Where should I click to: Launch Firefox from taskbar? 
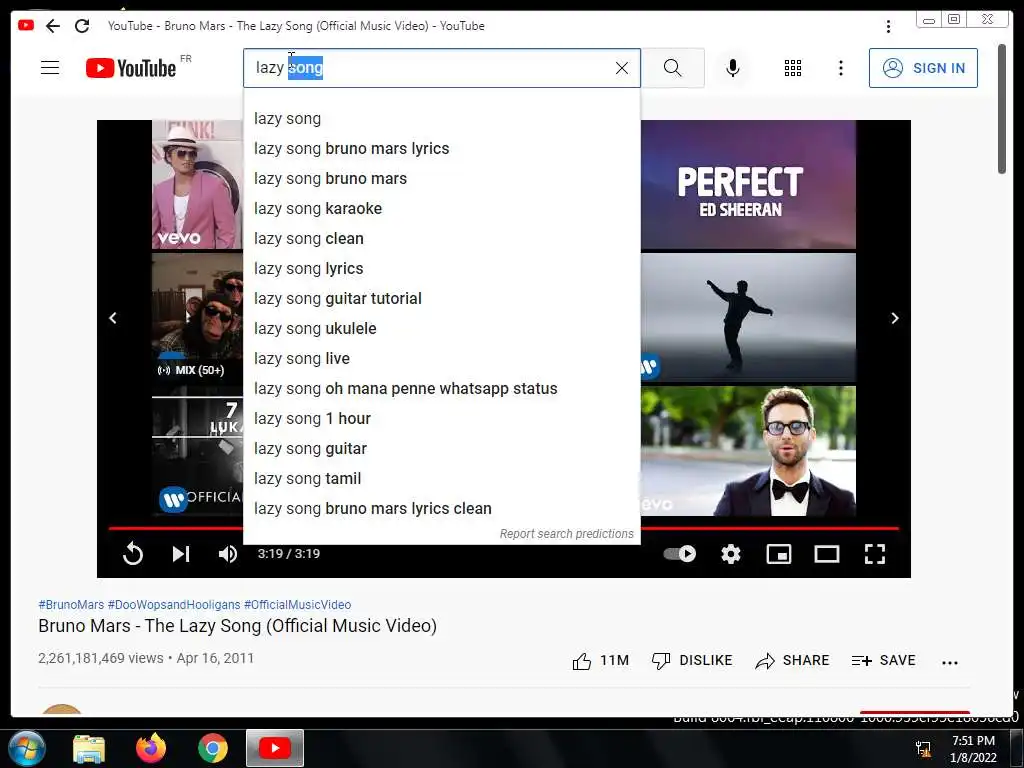[x=151, y=748]
